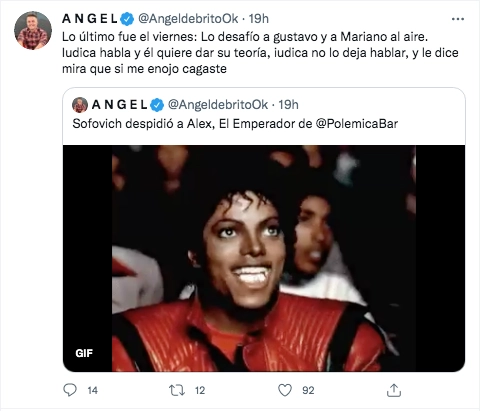Click the retweet arrows icon

pos(177,390)
